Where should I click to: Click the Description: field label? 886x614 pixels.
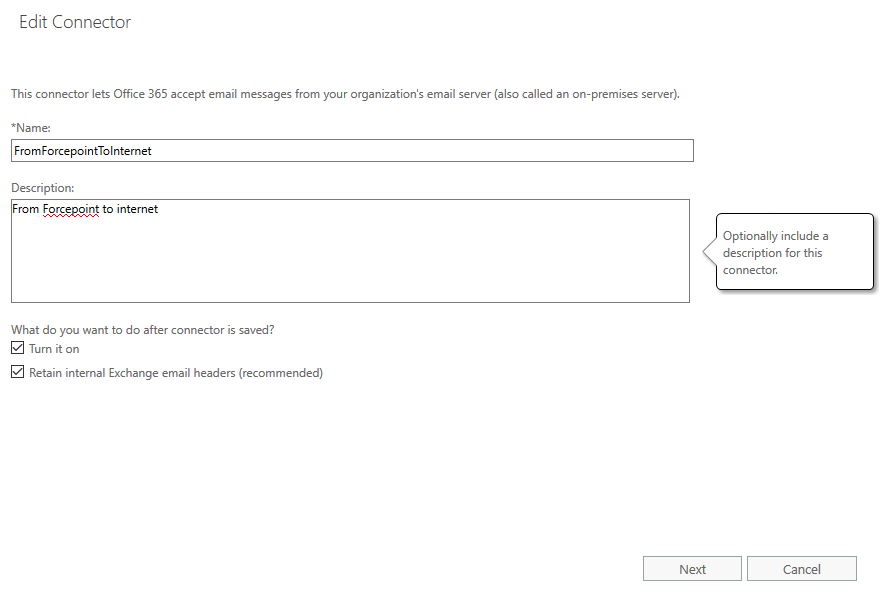[43, 188]
